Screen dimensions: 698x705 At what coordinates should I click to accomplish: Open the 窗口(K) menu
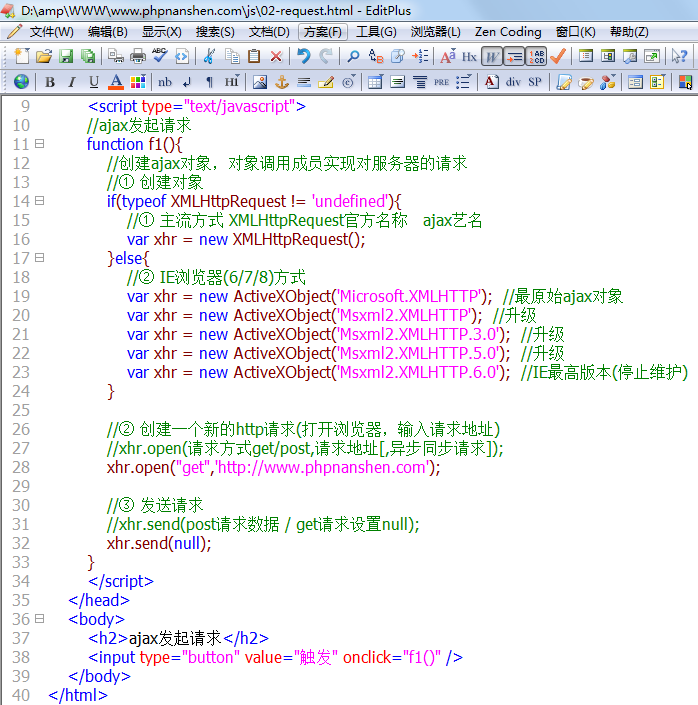[575, 32]
